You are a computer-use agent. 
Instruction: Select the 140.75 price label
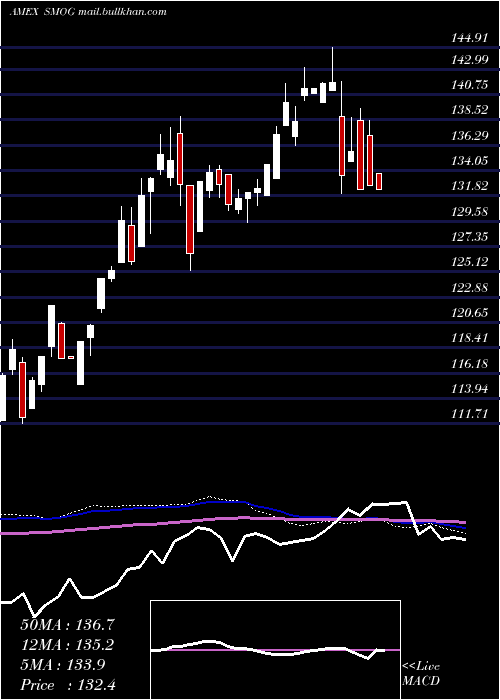tap(470, 85)
